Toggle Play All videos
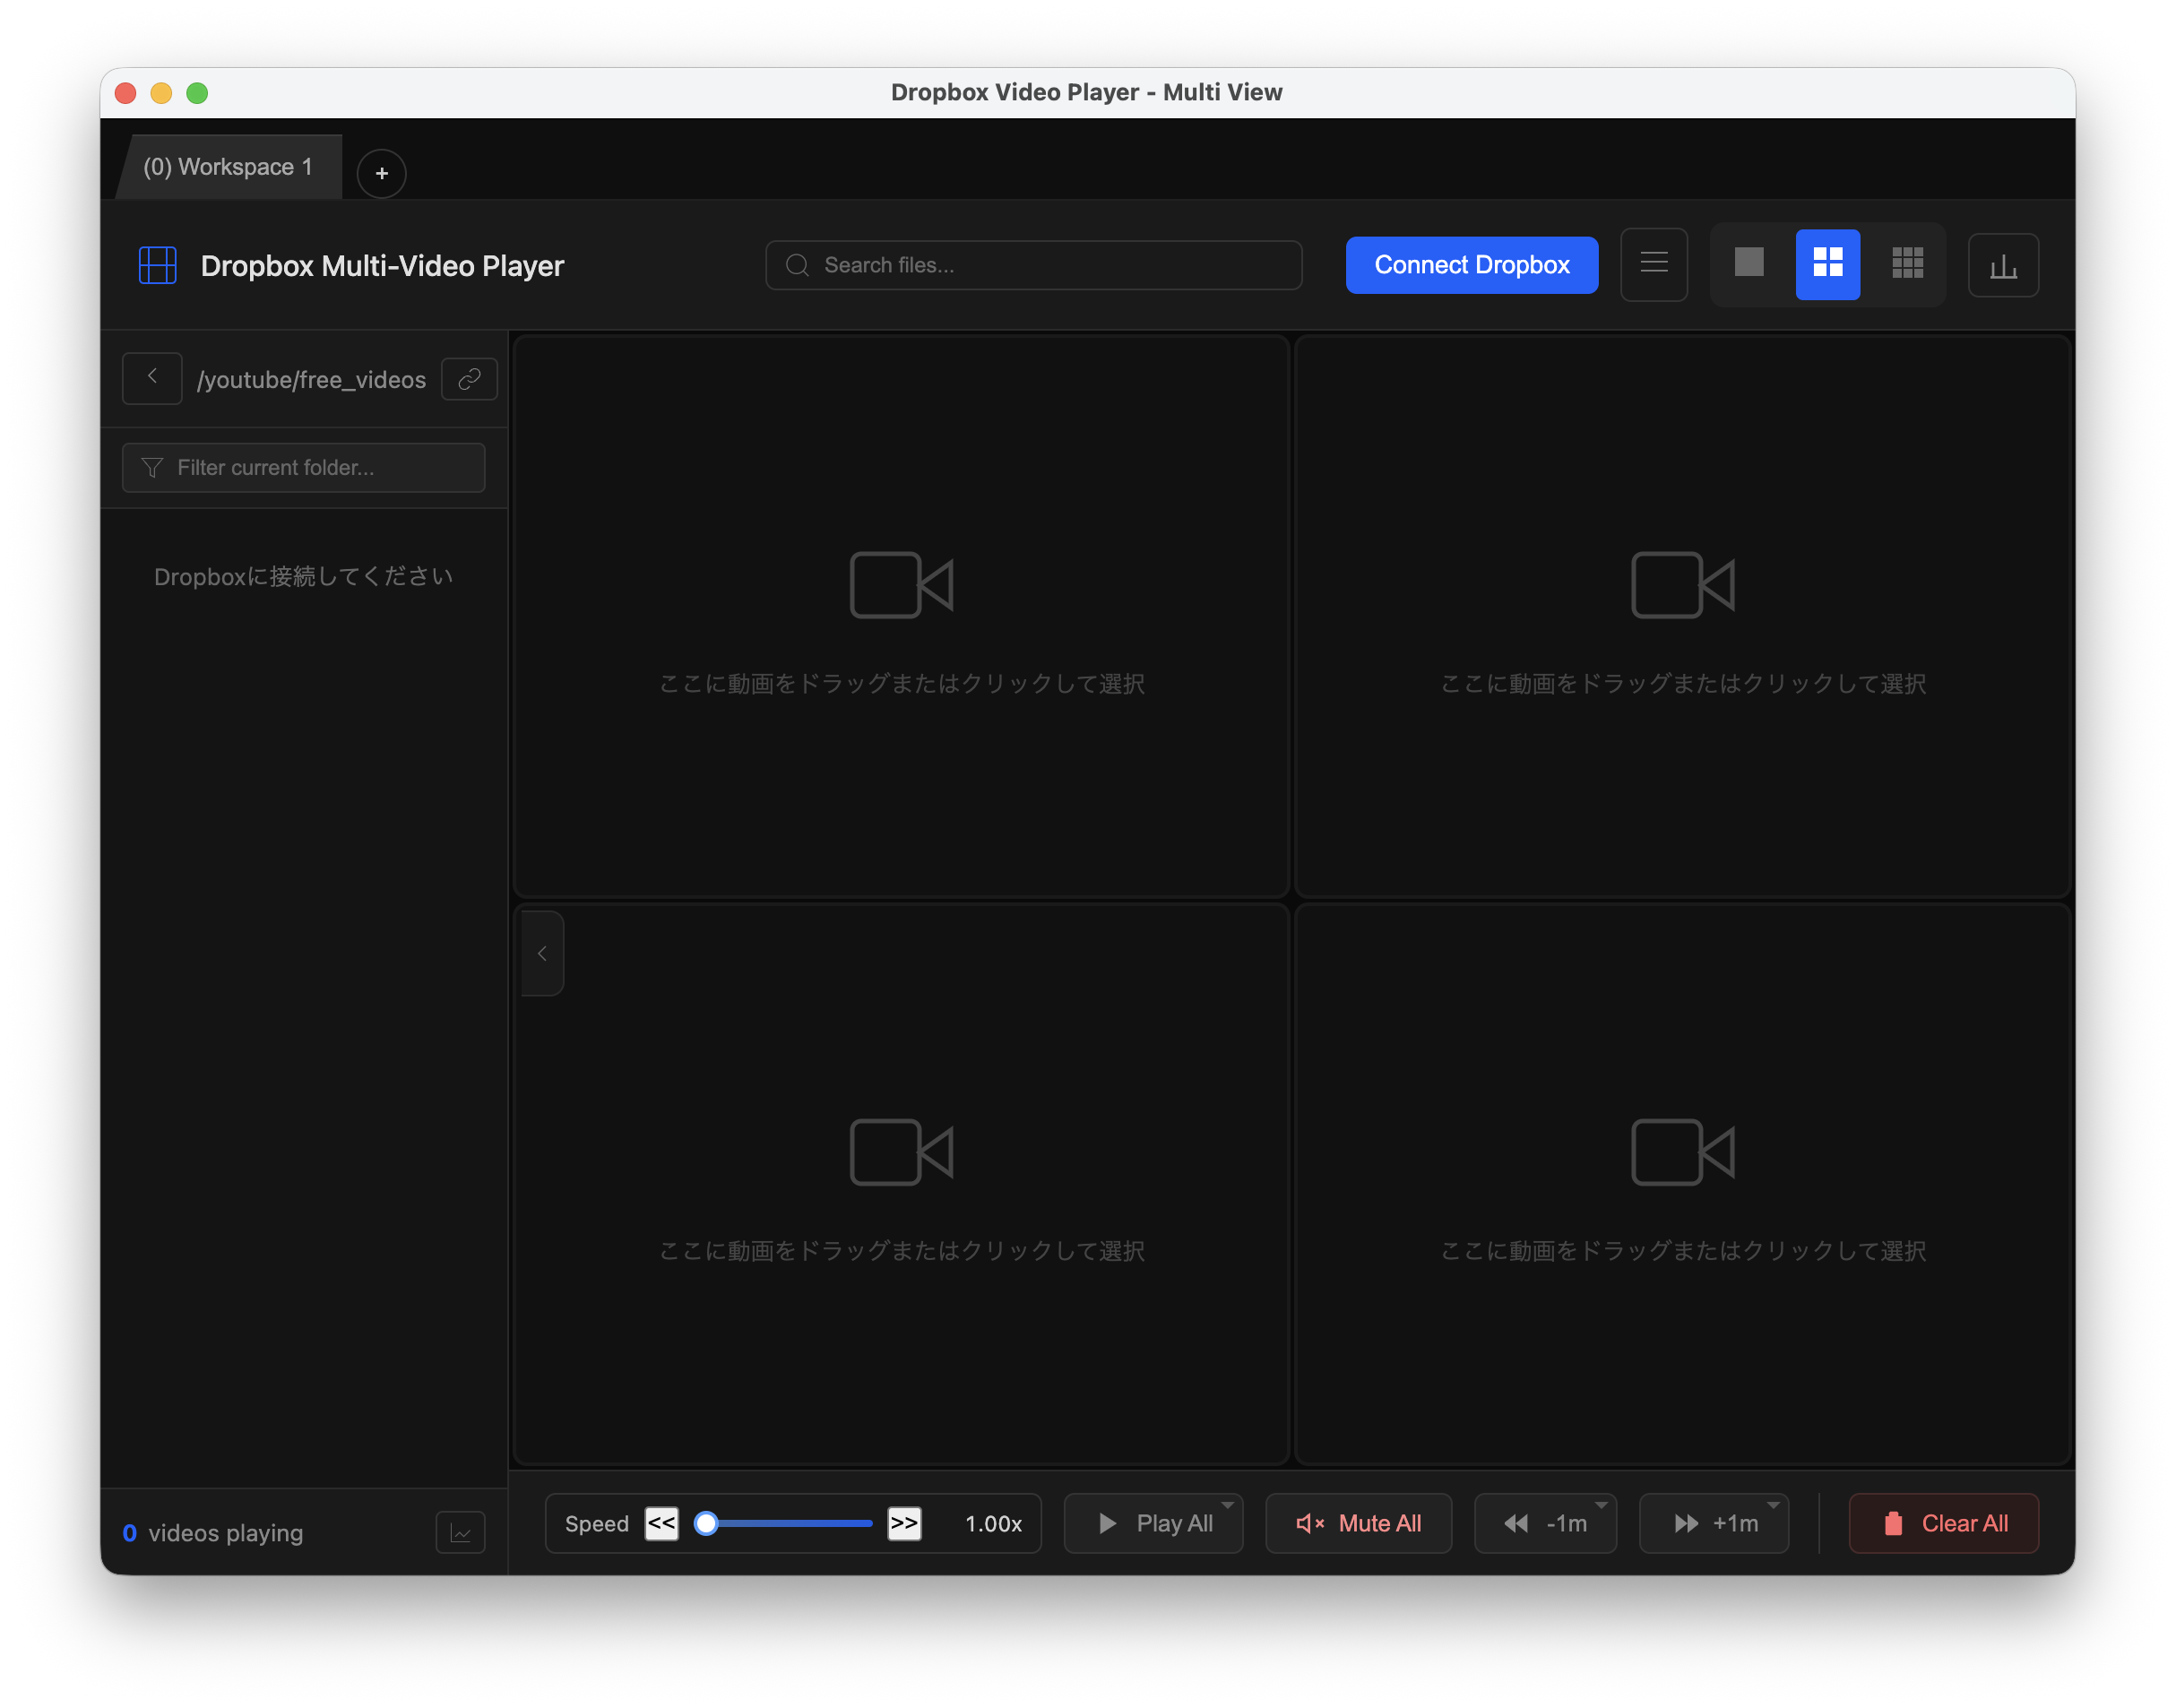This screenshot has width=2176, height=1708. pos(1153,1523)
